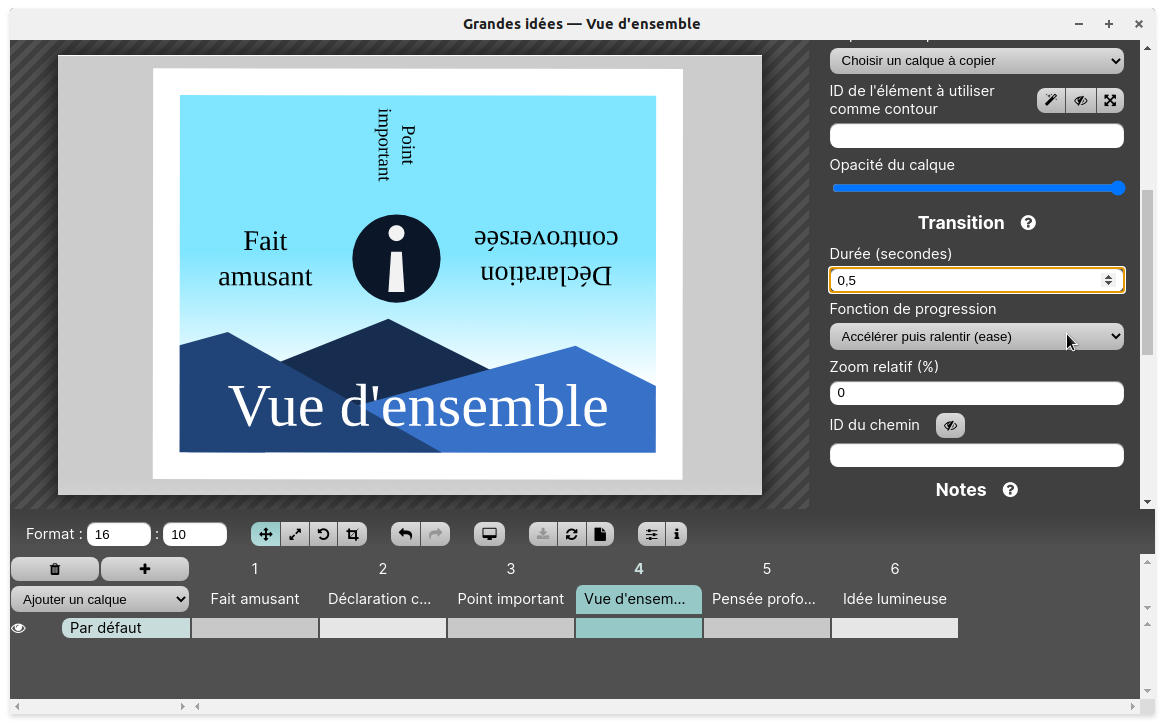Select the Idée lumineuse frame
This screenshot has width=1165, height=725.
click(x=894, y=599)
